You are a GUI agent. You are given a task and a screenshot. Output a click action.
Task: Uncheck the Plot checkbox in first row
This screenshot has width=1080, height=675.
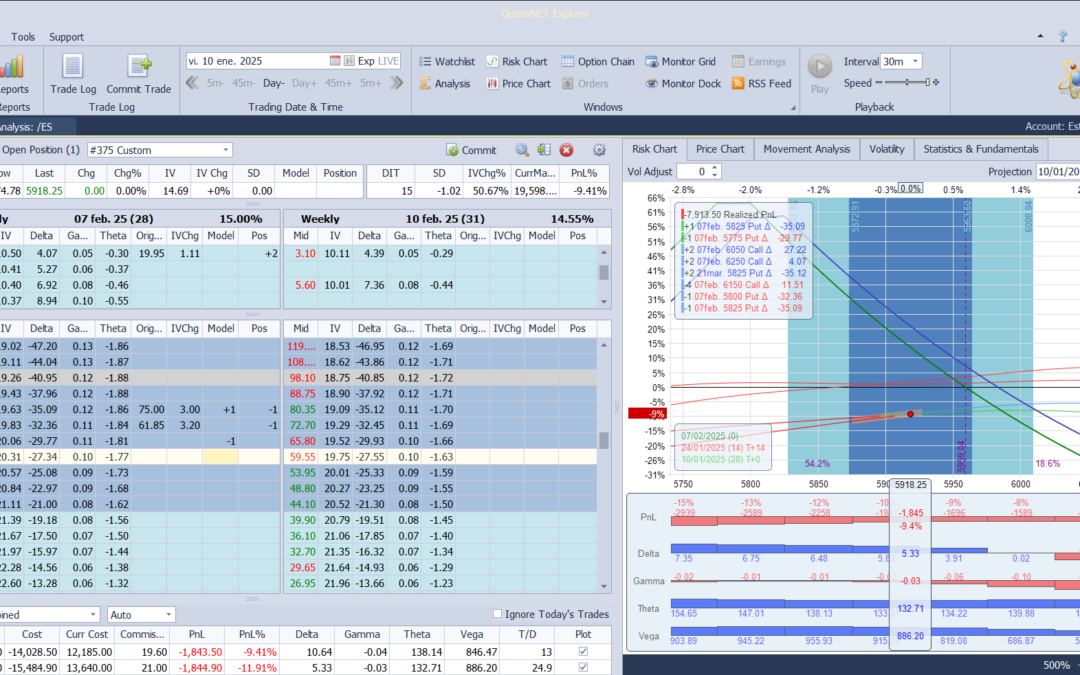pyautogui.click(x=584, y=652)
